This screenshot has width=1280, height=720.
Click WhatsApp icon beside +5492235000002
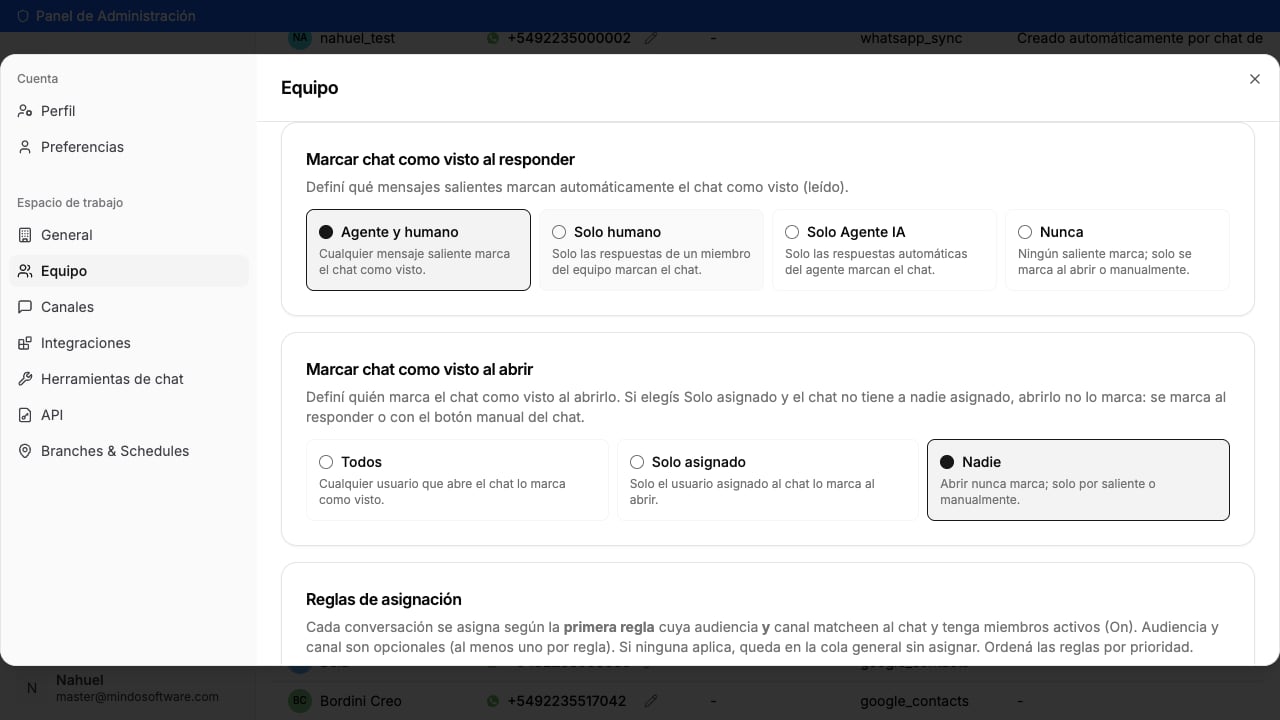pyautogui.click(x=493, y=38)
